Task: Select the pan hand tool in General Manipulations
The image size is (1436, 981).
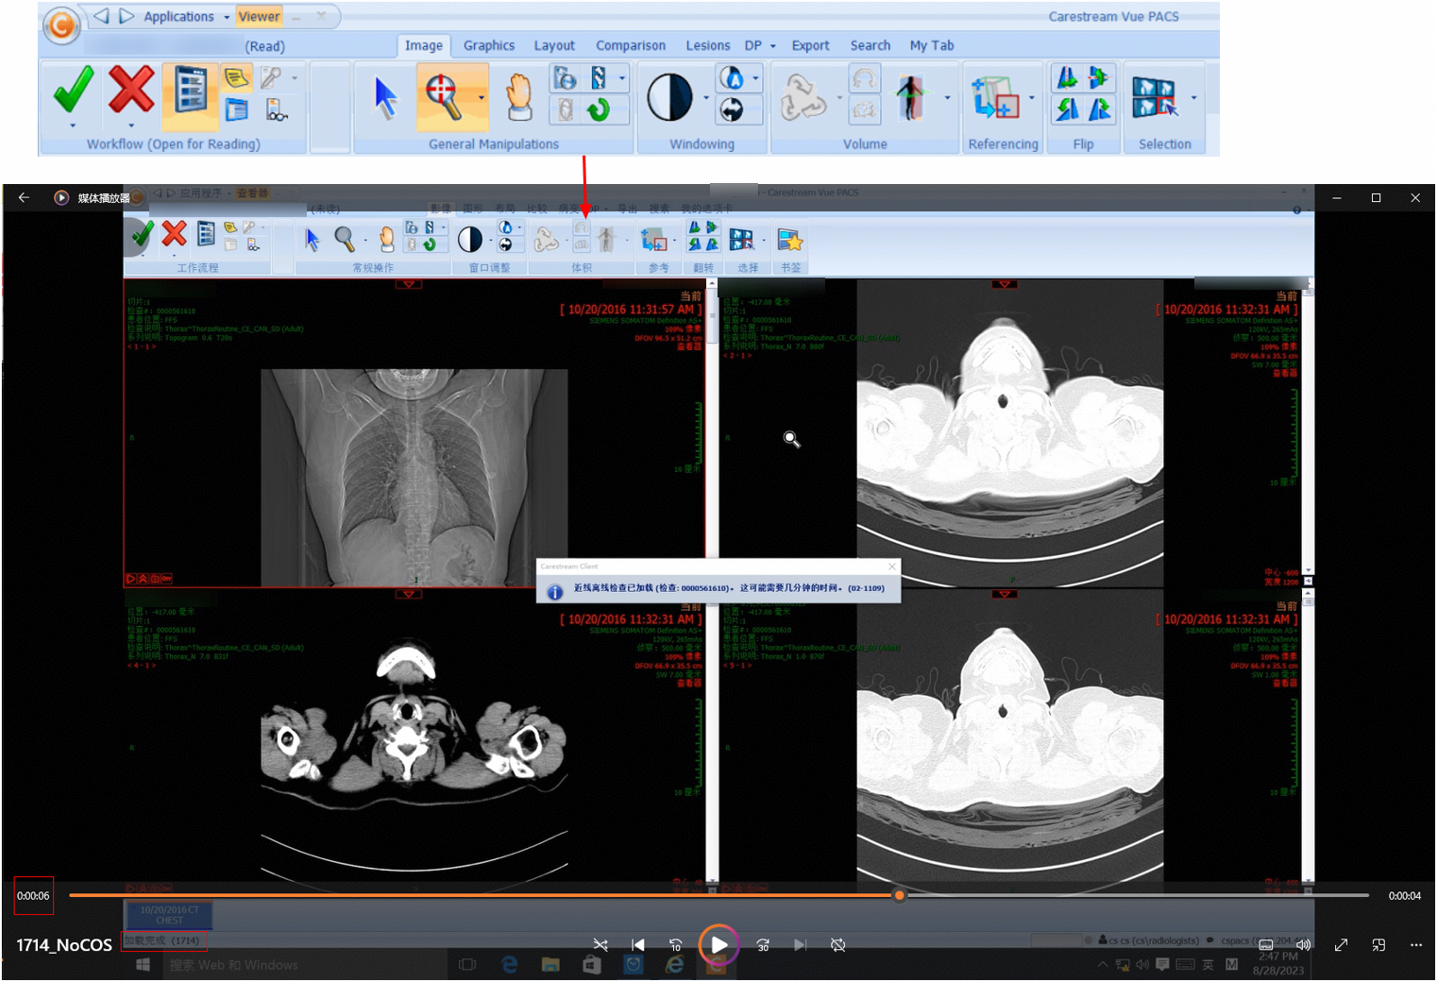Action: (x=518, y=97)
